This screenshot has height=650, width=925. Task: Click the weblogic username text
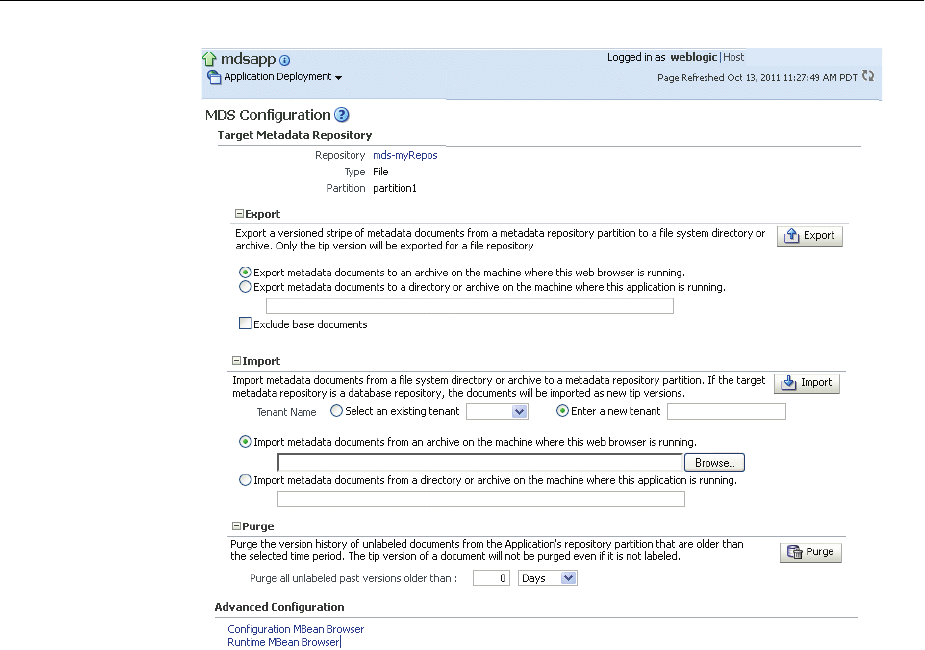point(693,57)
